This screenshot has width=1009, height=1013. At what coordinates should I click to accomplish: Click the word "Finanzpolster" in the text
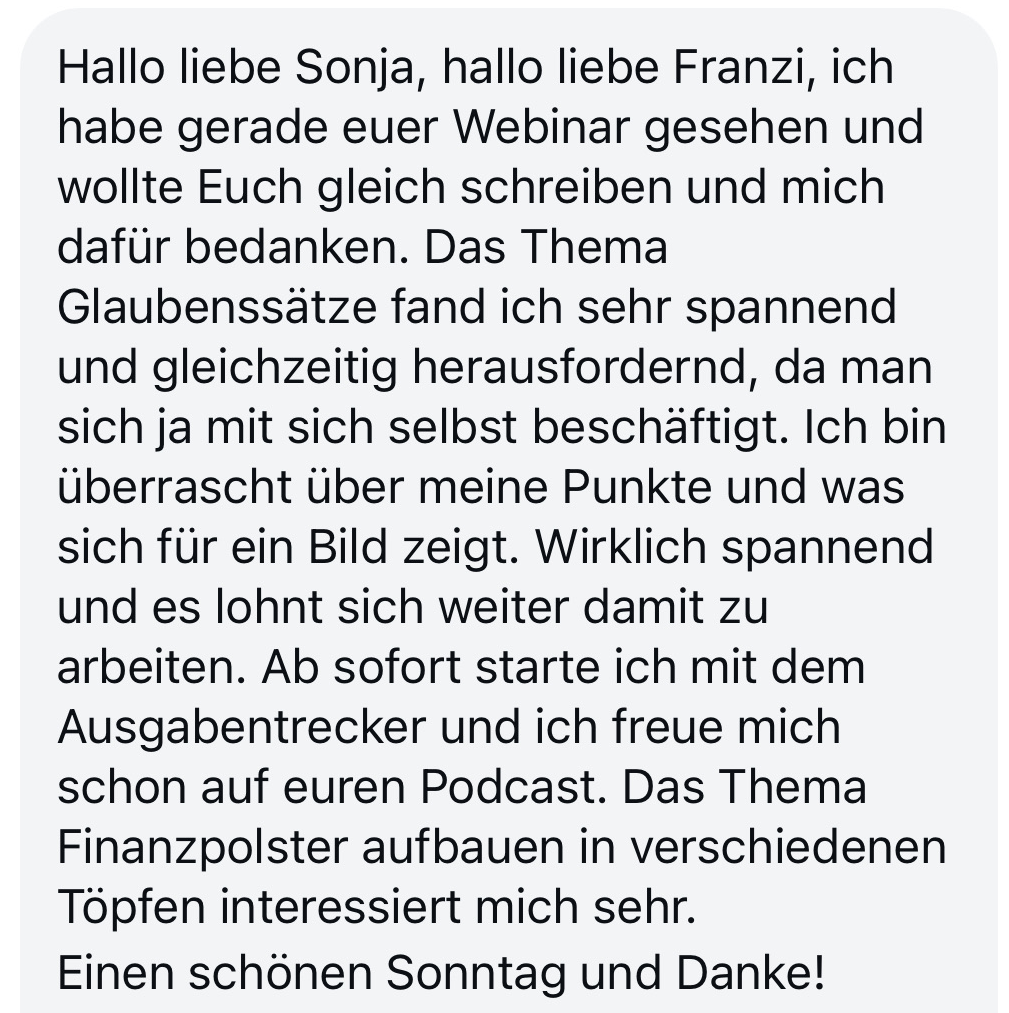click(203, 847)
